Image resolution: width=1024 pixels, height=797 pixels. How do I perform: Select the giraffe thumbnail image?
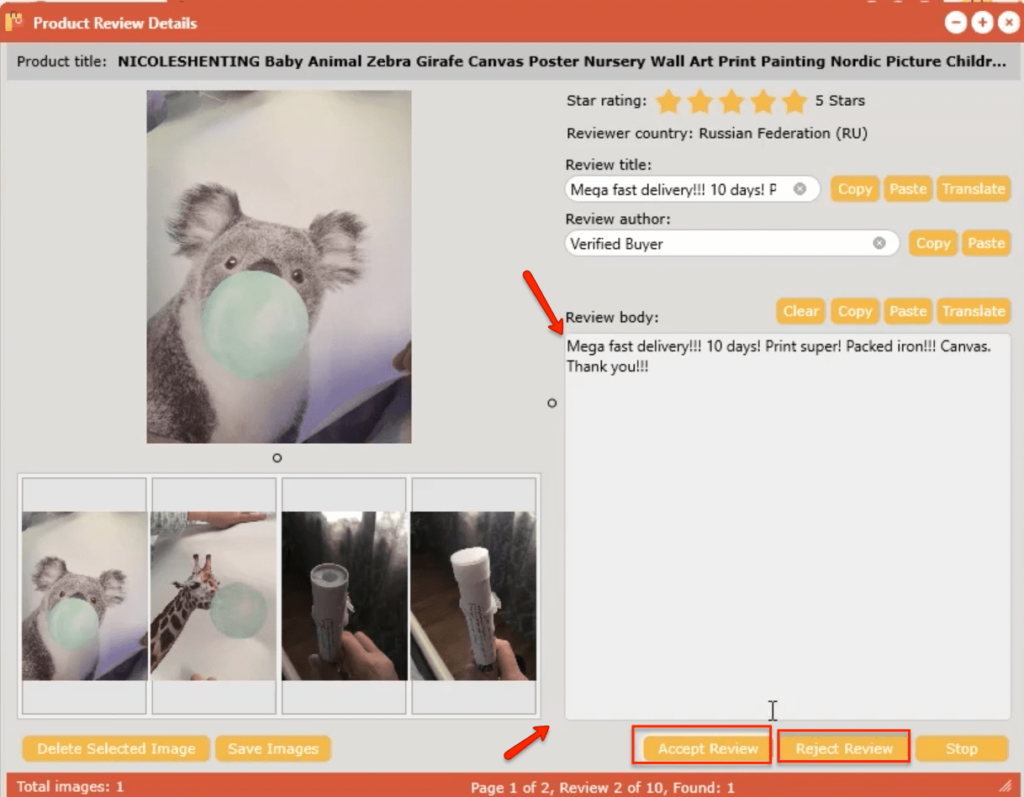click(x=214, y=596)
